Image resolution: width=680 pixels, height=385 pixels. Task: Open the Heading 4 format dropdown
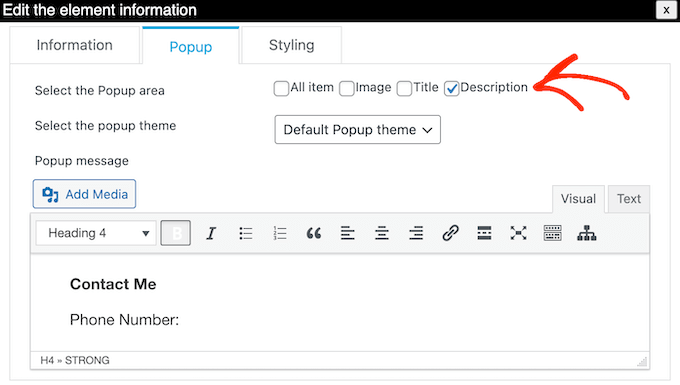pyautogui.click(x=96, y=233)
